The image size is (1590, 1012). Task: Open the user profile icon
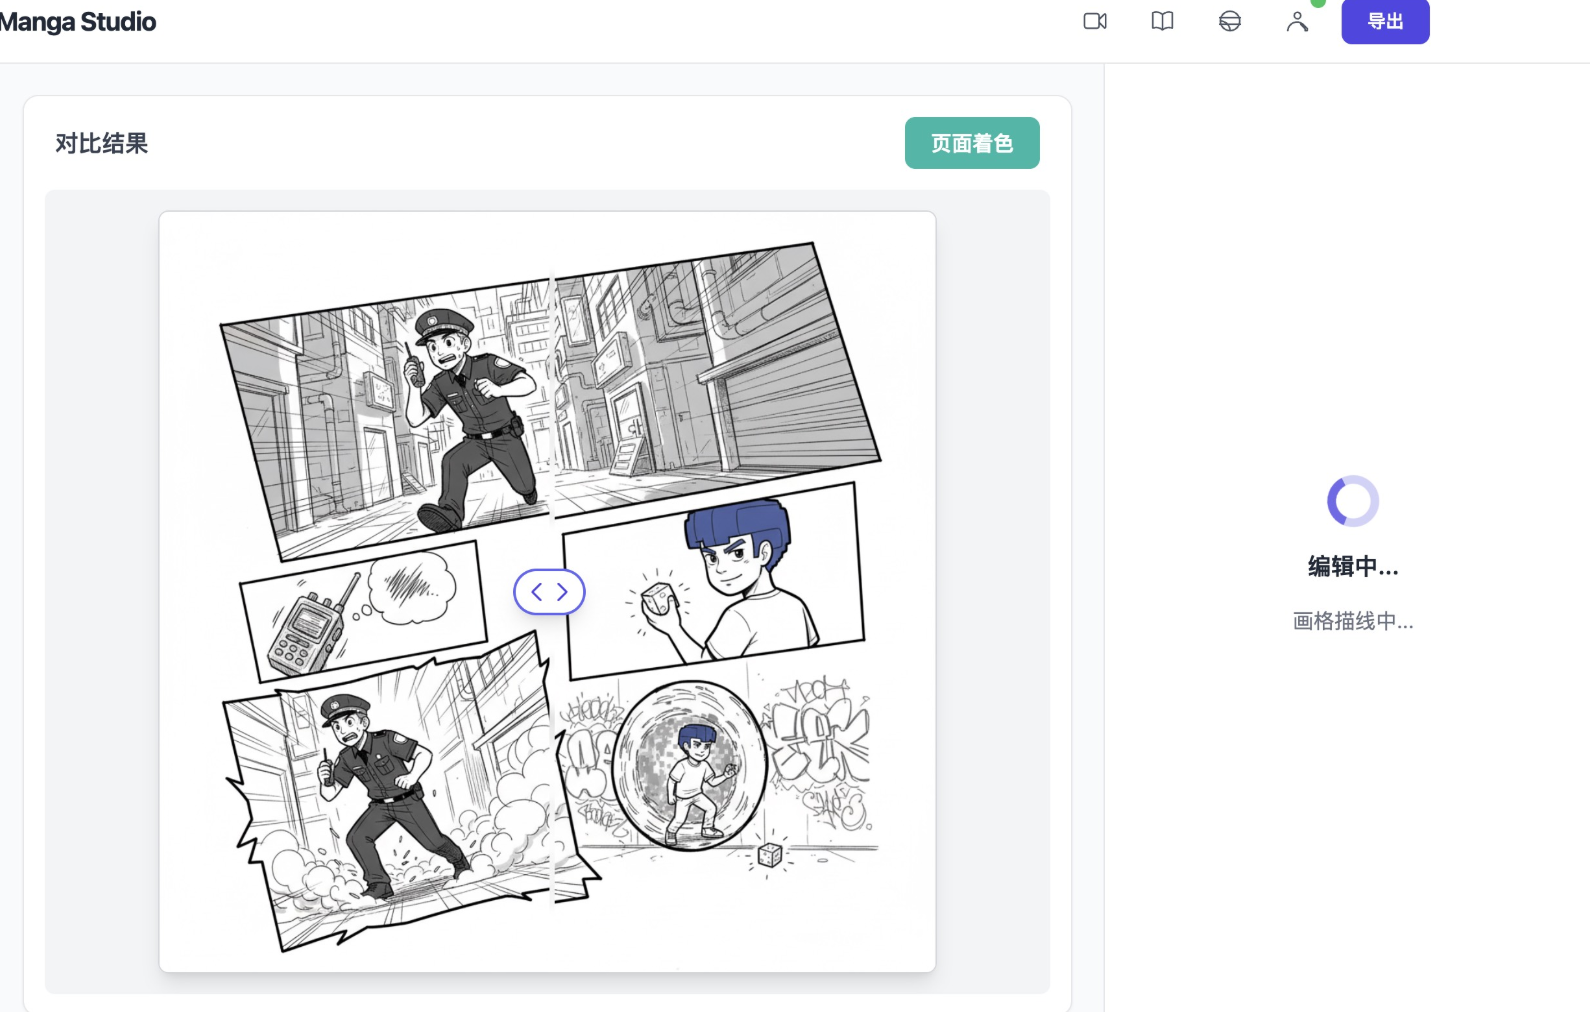(1297, 21)
